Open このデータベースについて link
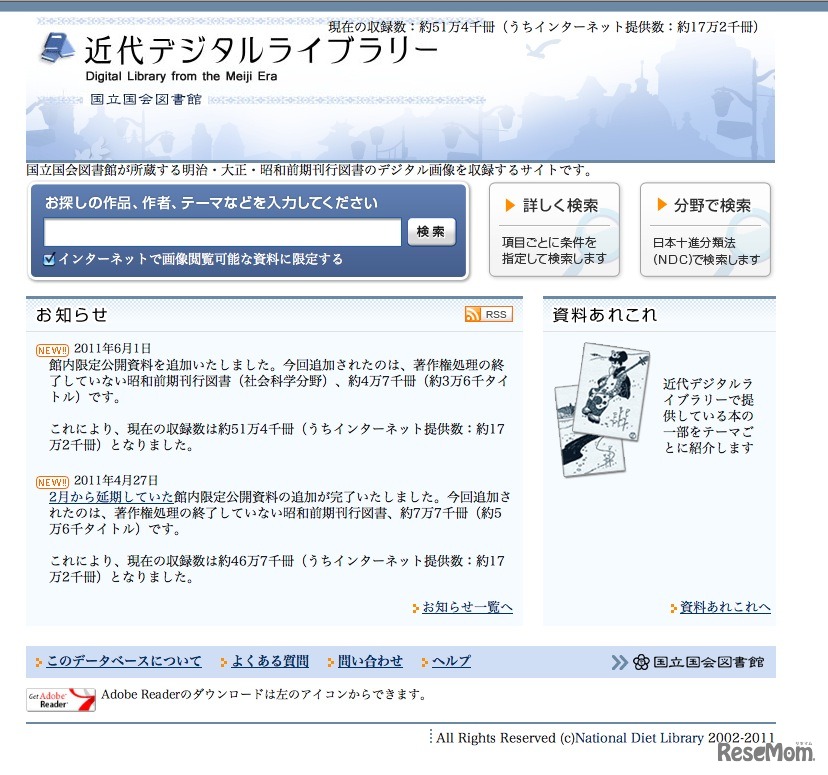Image resolution: width=828 pixels, height=775 pixels. [124, 661]
